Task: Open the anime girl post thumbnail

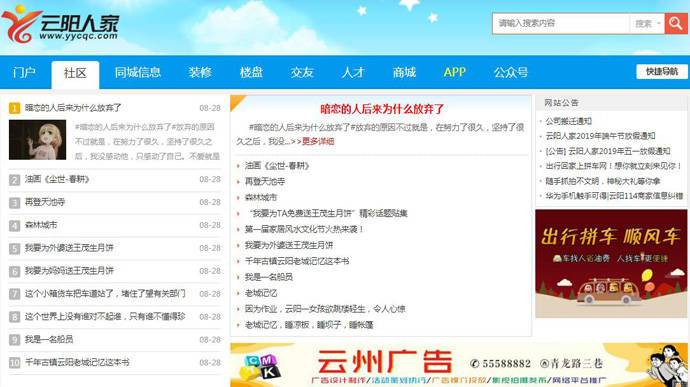Action: coord(37,140)
